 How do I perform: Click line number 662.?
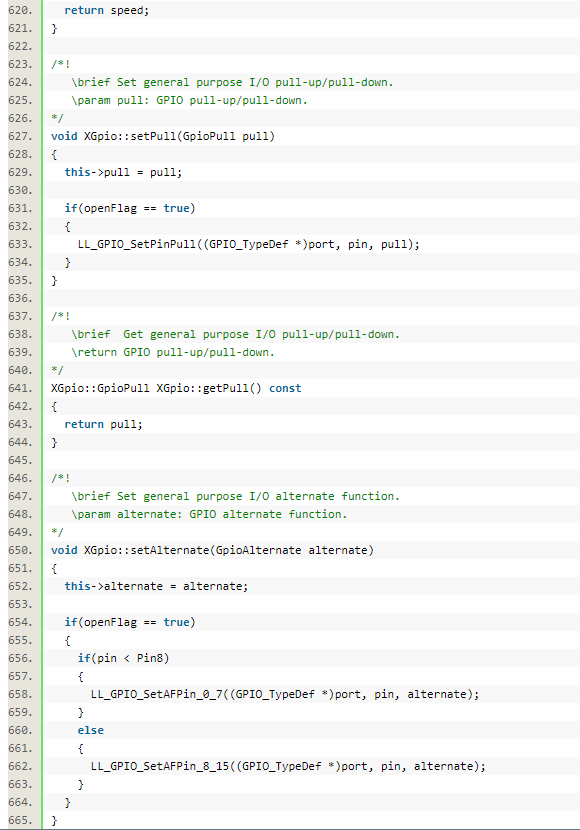pos(20,766)
